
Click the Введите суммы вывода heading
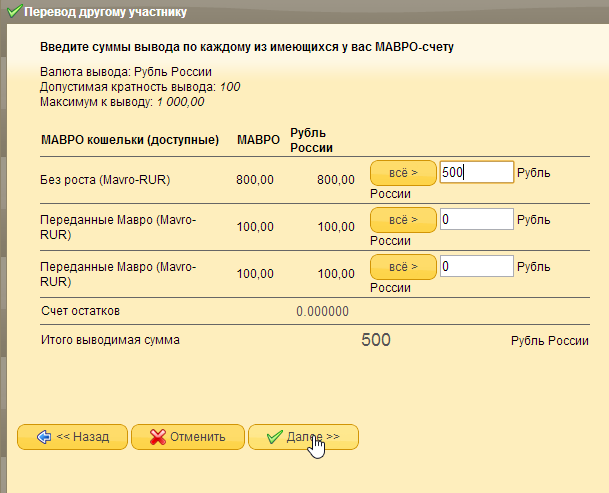(x=247, y=47)
